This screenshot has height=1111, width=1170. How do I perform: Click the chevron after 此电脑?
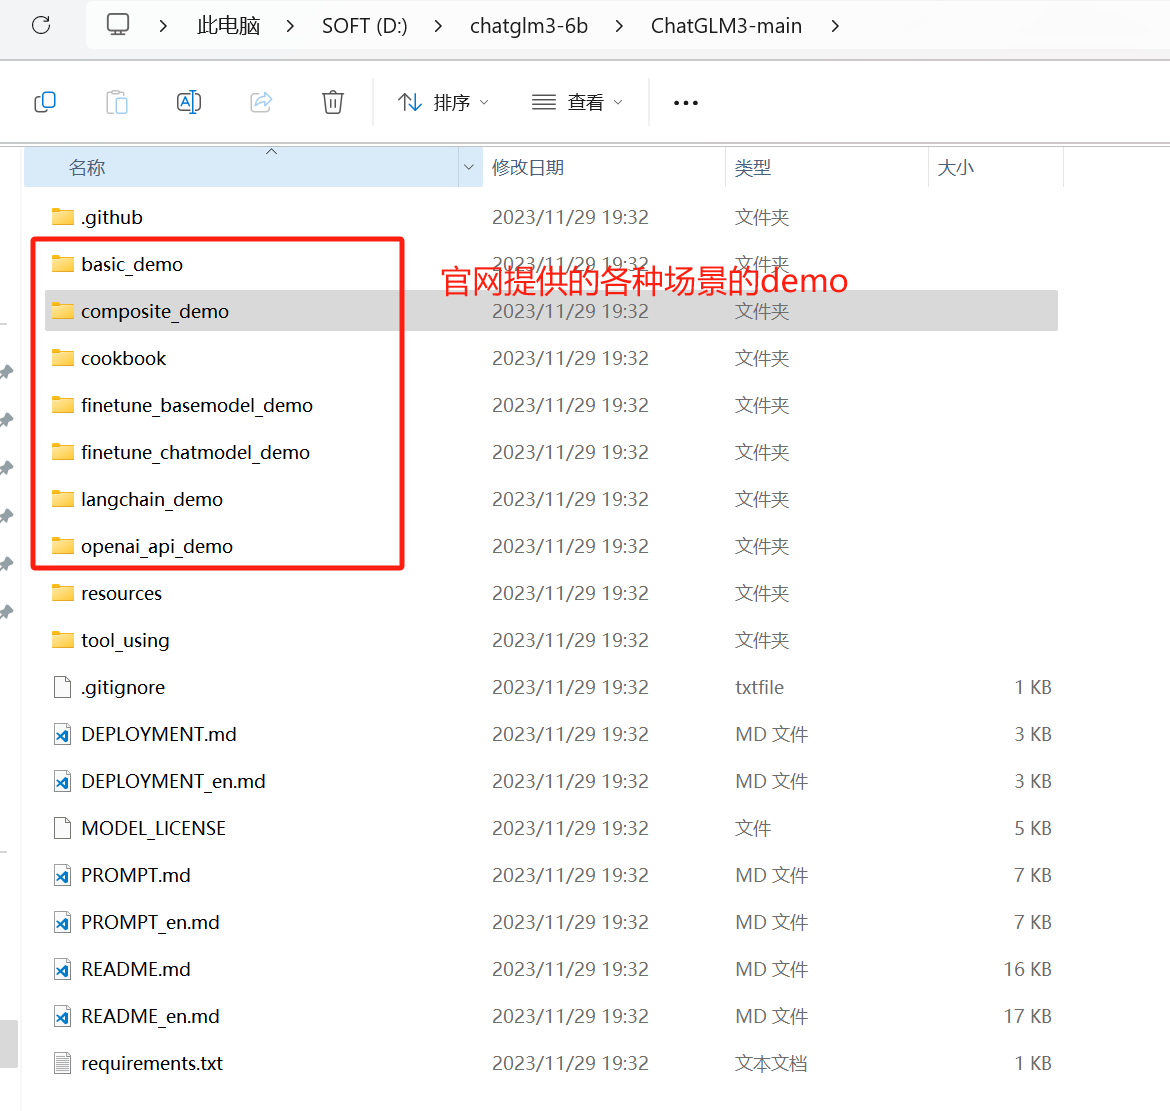point(290,26)
